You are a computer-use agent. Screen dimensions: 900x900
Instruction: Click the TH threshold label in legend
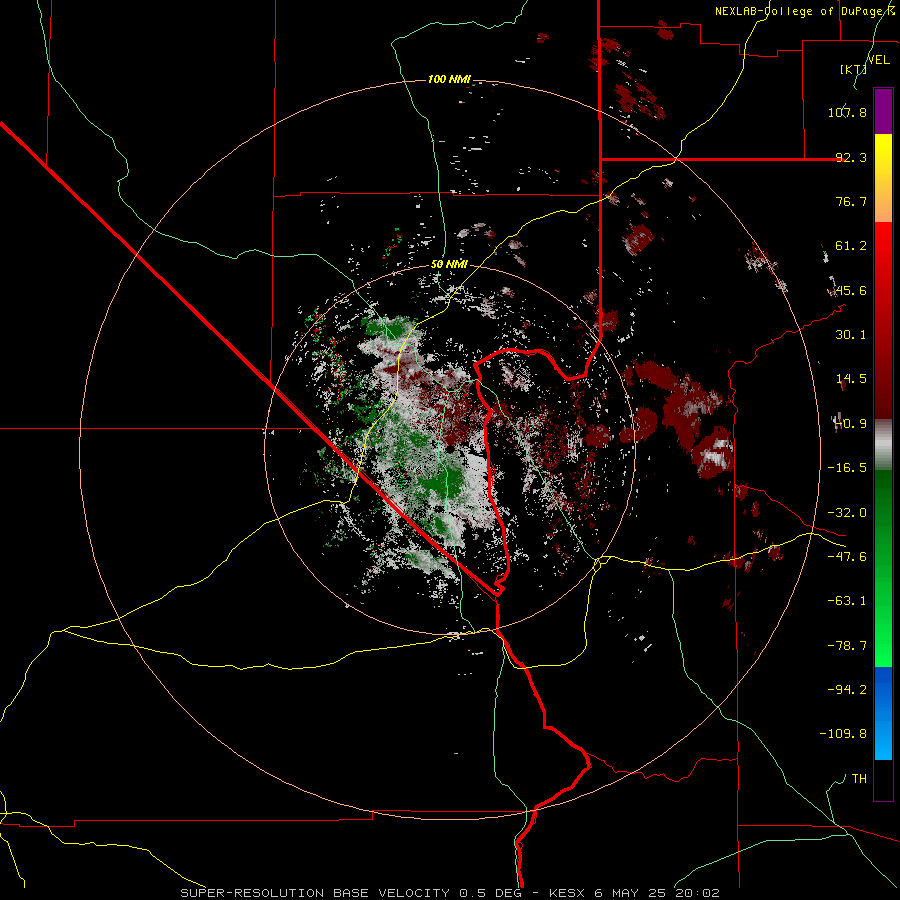(859, 778)
